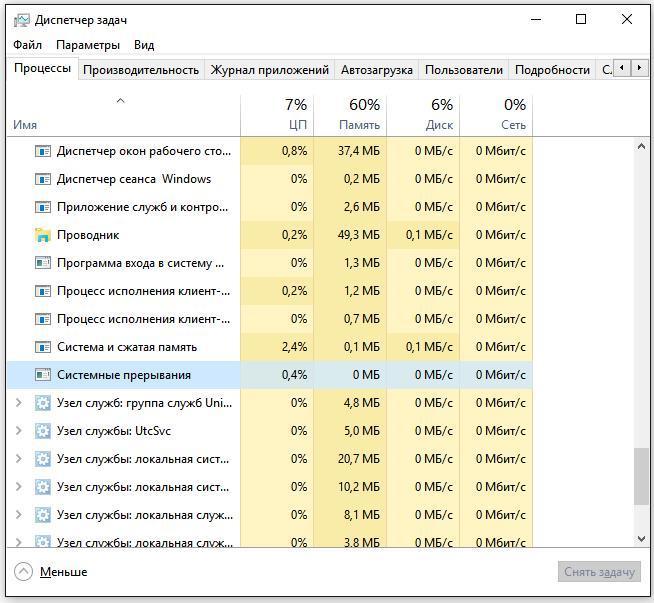Click icon of Диспетчер окон рабочего стола process
This screenshot has height=603, width=654.
(x=43, y=151)
